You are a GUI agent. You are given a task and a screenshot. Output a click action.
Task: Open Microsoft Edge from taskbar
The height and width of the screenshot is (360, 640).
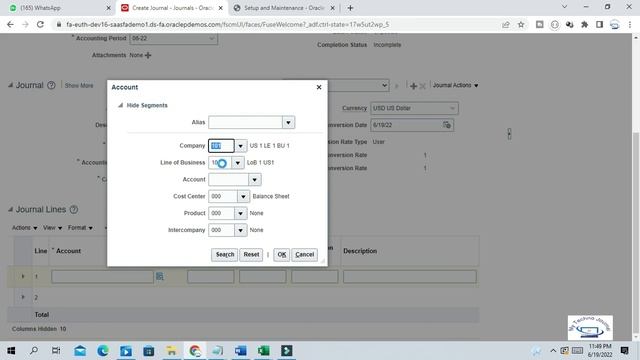[x=103, y=351]
